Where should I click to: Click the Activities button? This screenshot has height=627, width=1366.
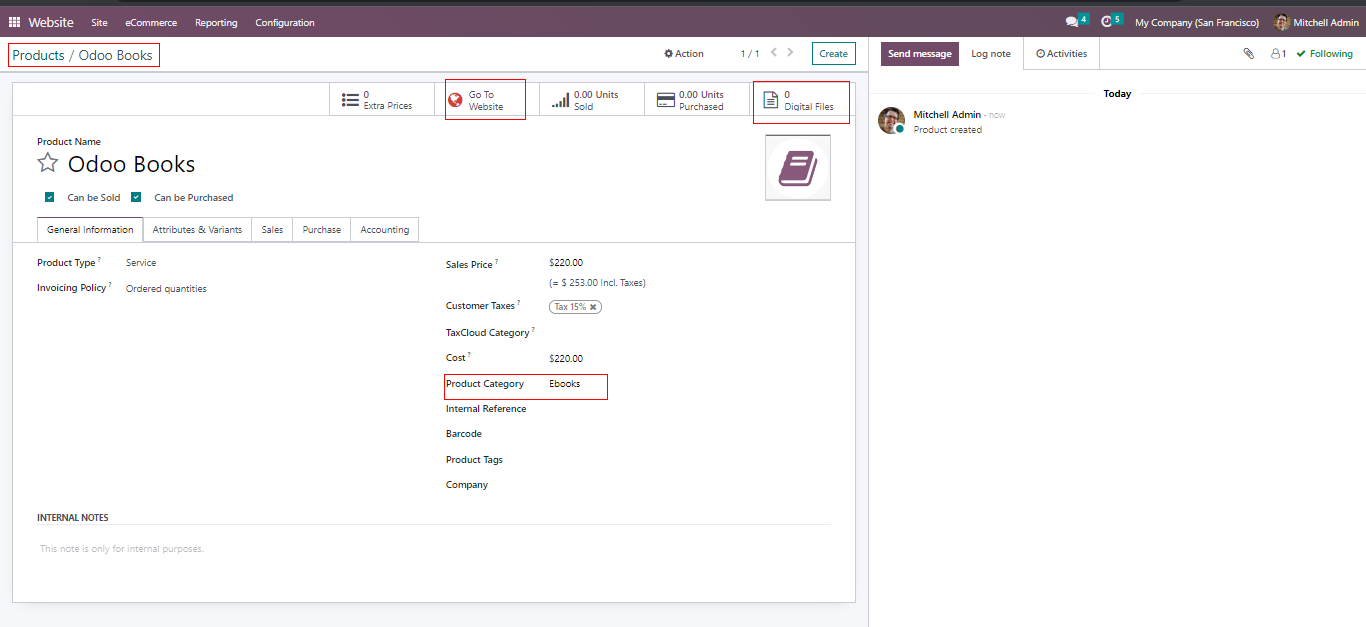[x=1061, y=54]
